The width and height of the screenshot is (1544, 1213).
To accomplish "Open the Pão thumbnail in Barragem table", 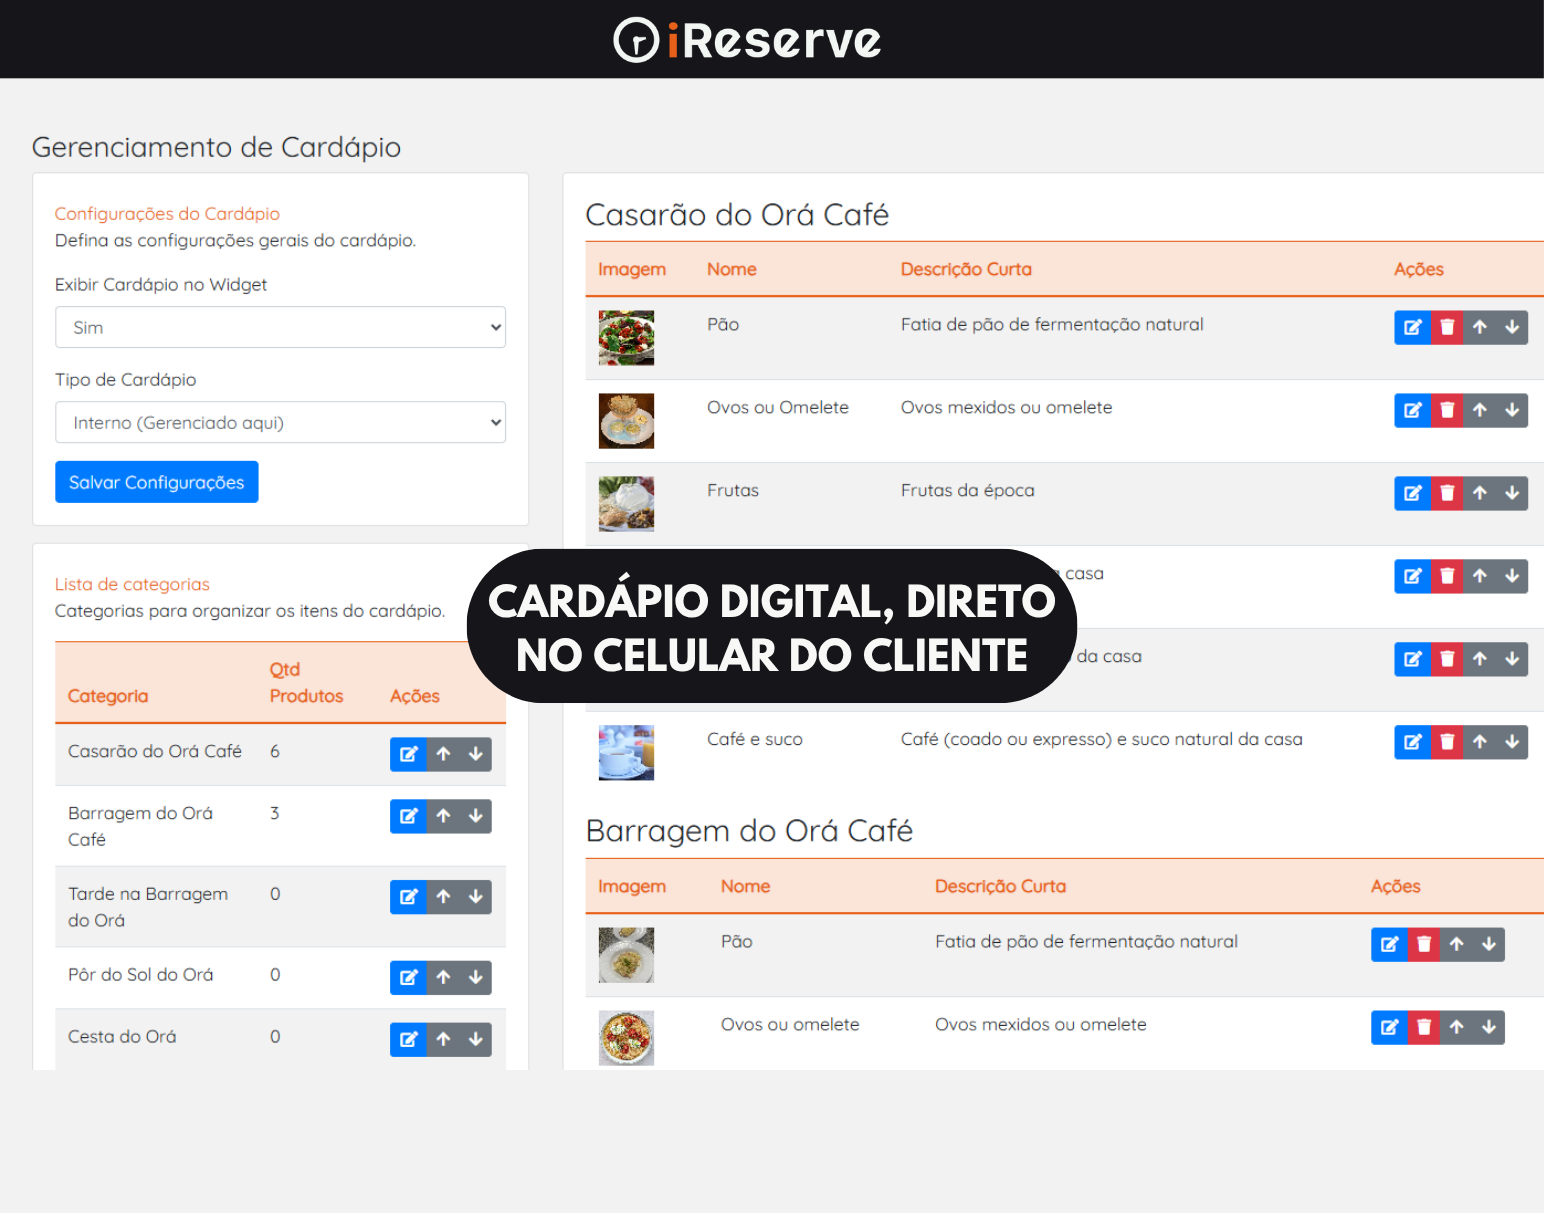I will (x=626, y=955).
